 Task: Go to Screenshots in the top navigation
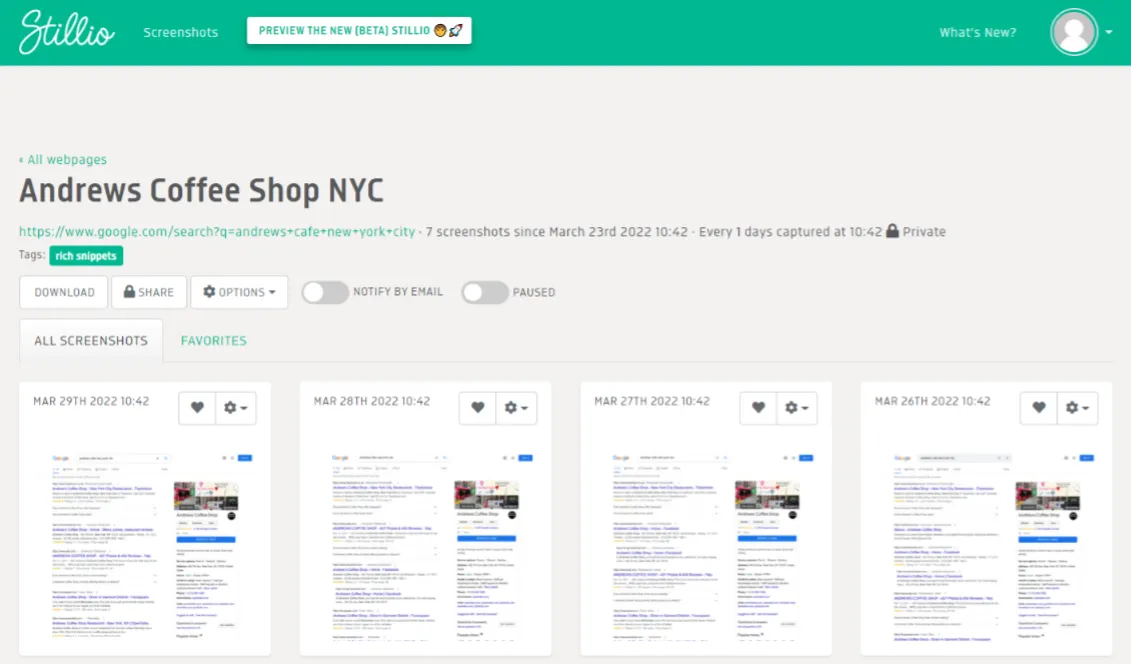click(x=180, y=32)
